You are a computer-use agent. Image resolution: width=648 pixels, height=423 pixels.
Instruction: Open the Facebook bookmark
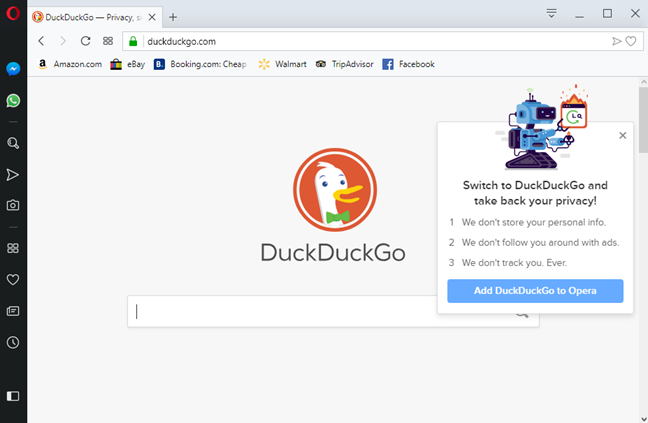pyautogui.click(x=408, y=64)
